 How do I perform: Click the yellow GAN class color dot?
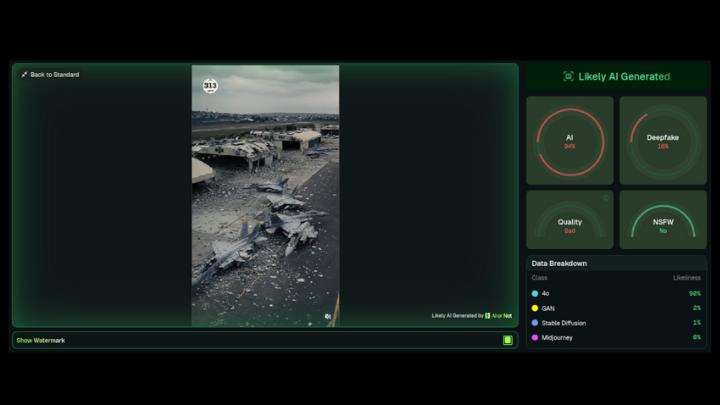tap(535, 308)
